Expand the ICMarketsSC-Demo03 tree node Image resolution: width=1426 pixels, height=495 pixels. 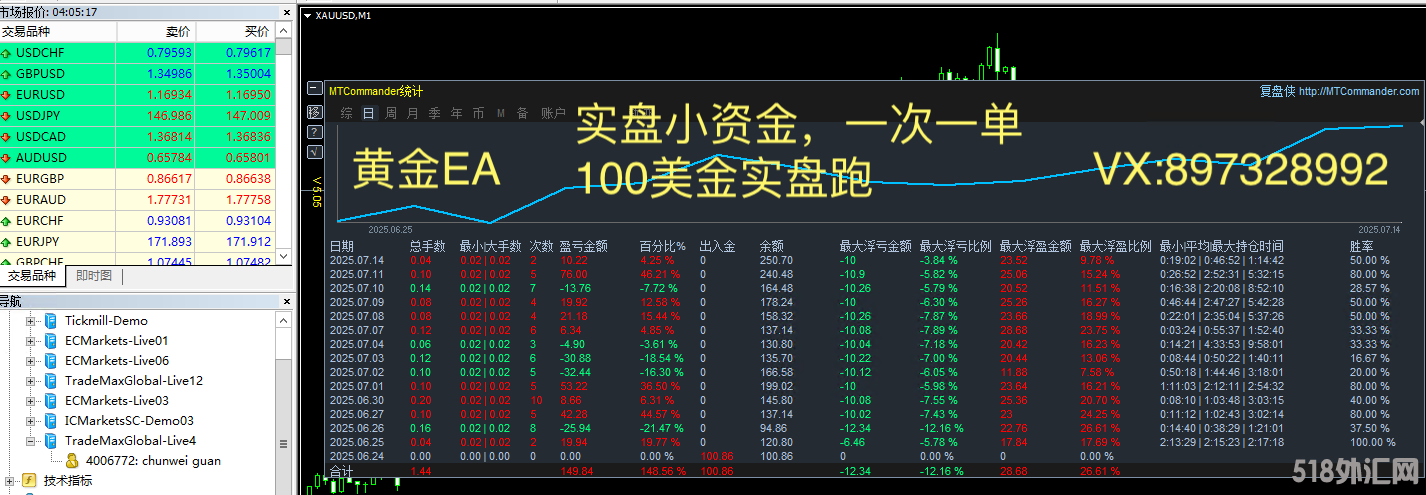31,421
